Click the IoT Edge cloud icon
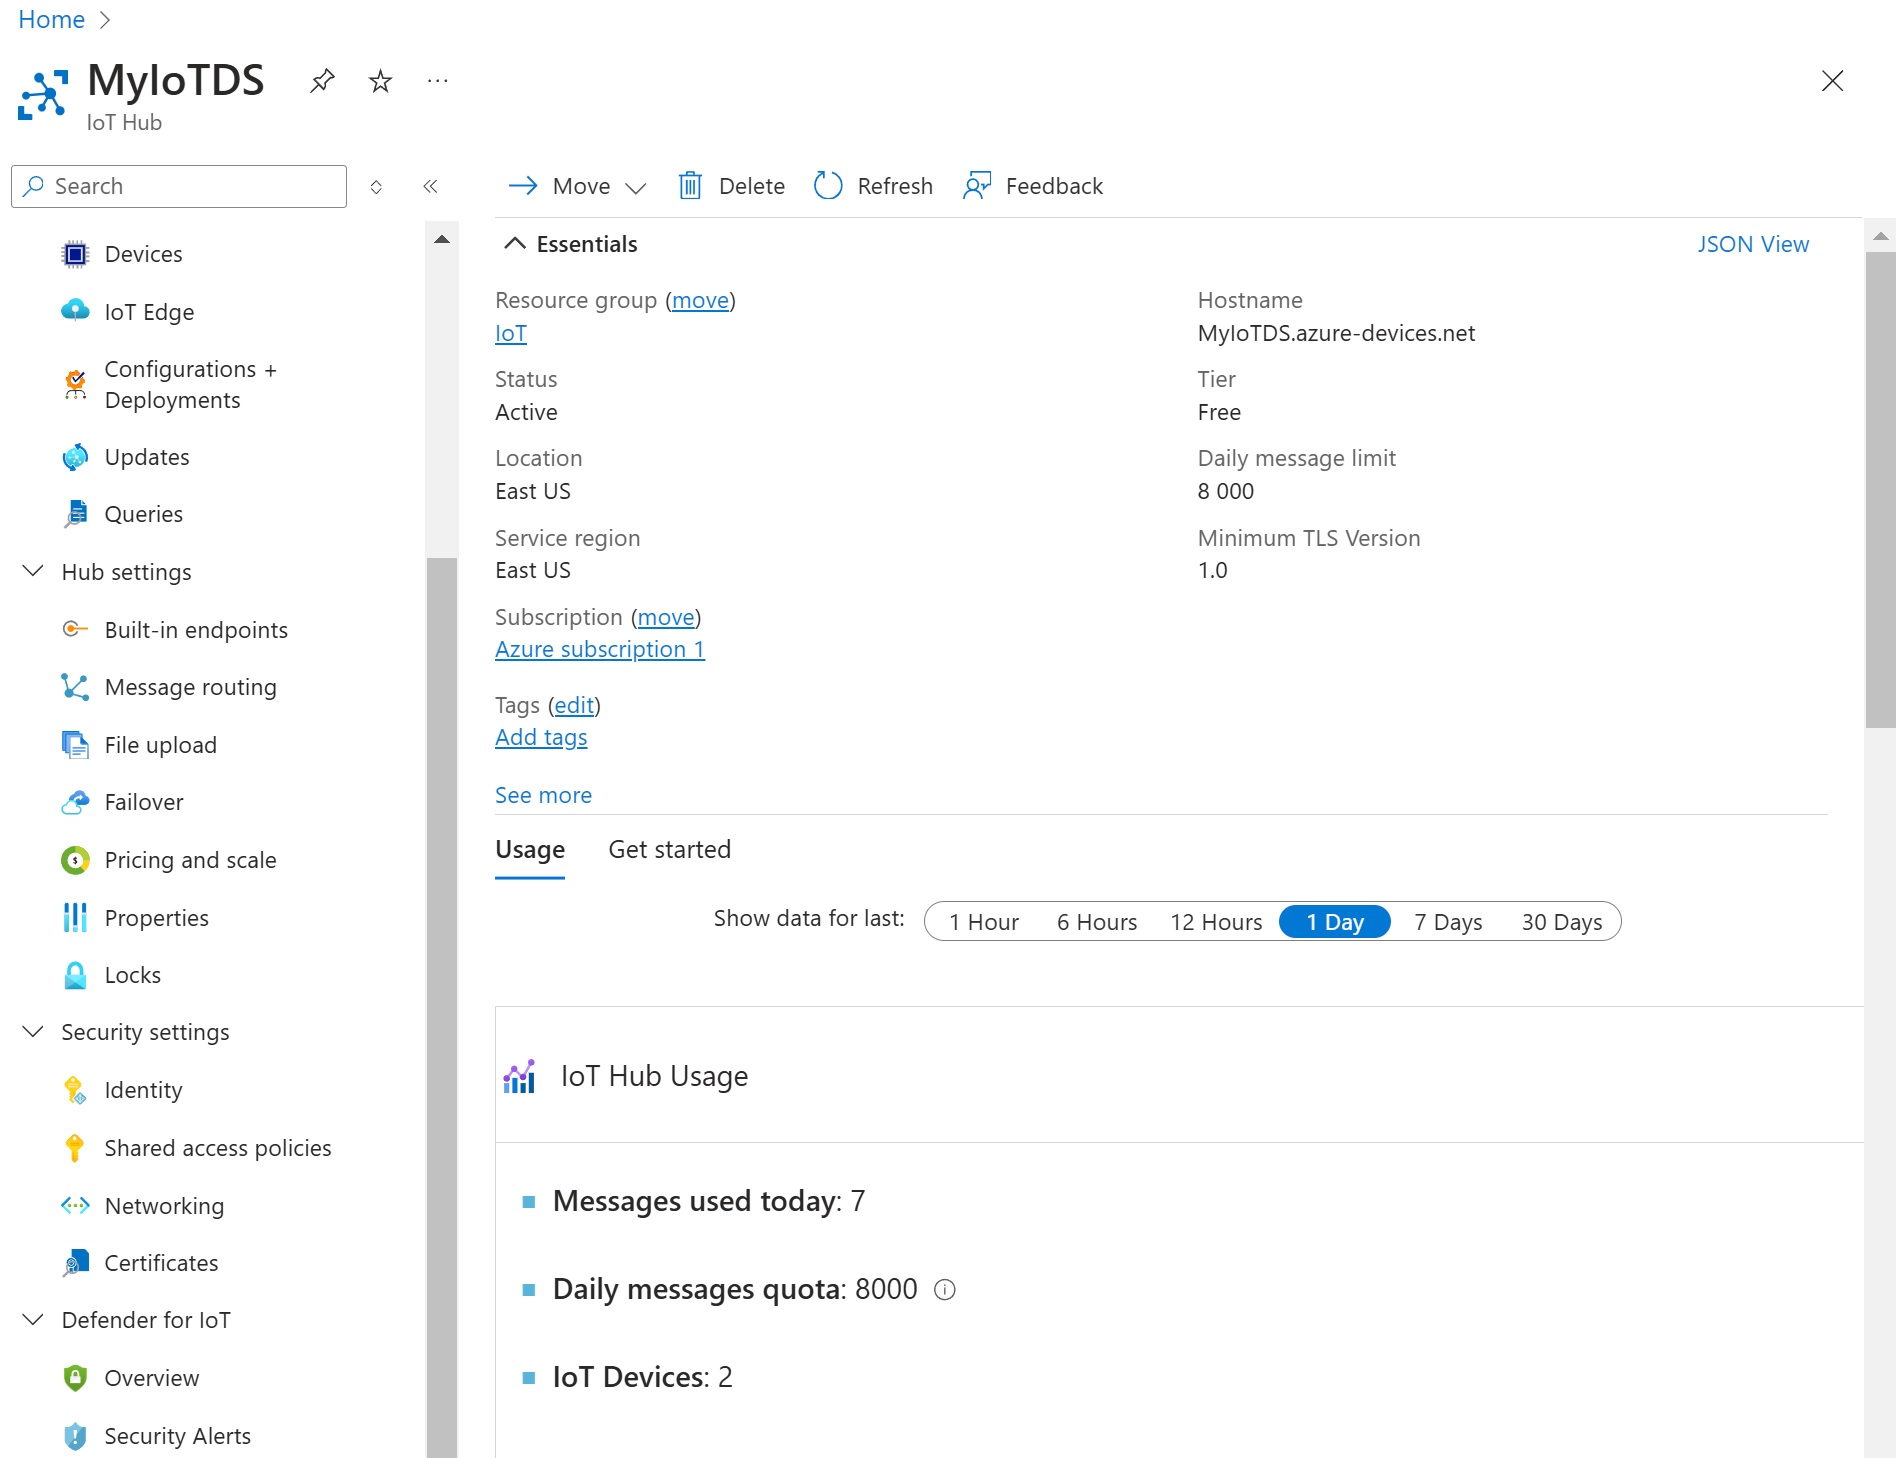The height and width of the screenshot is (1458, 1896). tap(75, 311)
